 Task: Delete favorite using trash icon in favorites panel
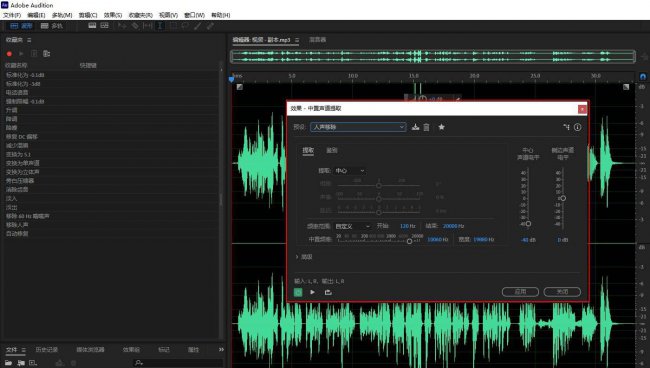(x=34, y=54)
